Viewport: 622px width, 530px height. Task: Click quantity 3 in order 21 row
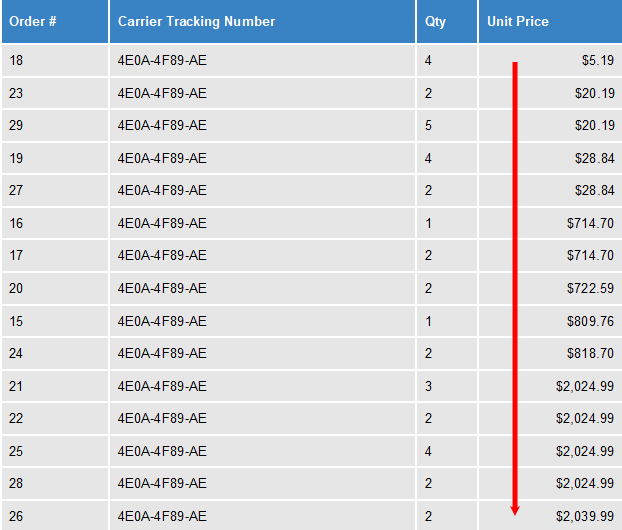coord(428,386)
